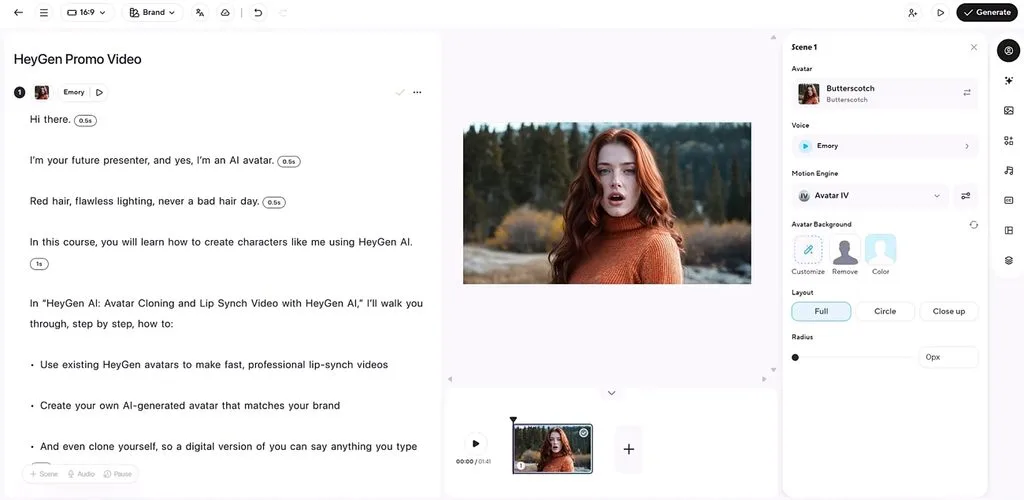1024x500 pixels.
Task: Insert a Pause from the bottom bar
Action: click(x=118, y=474)
